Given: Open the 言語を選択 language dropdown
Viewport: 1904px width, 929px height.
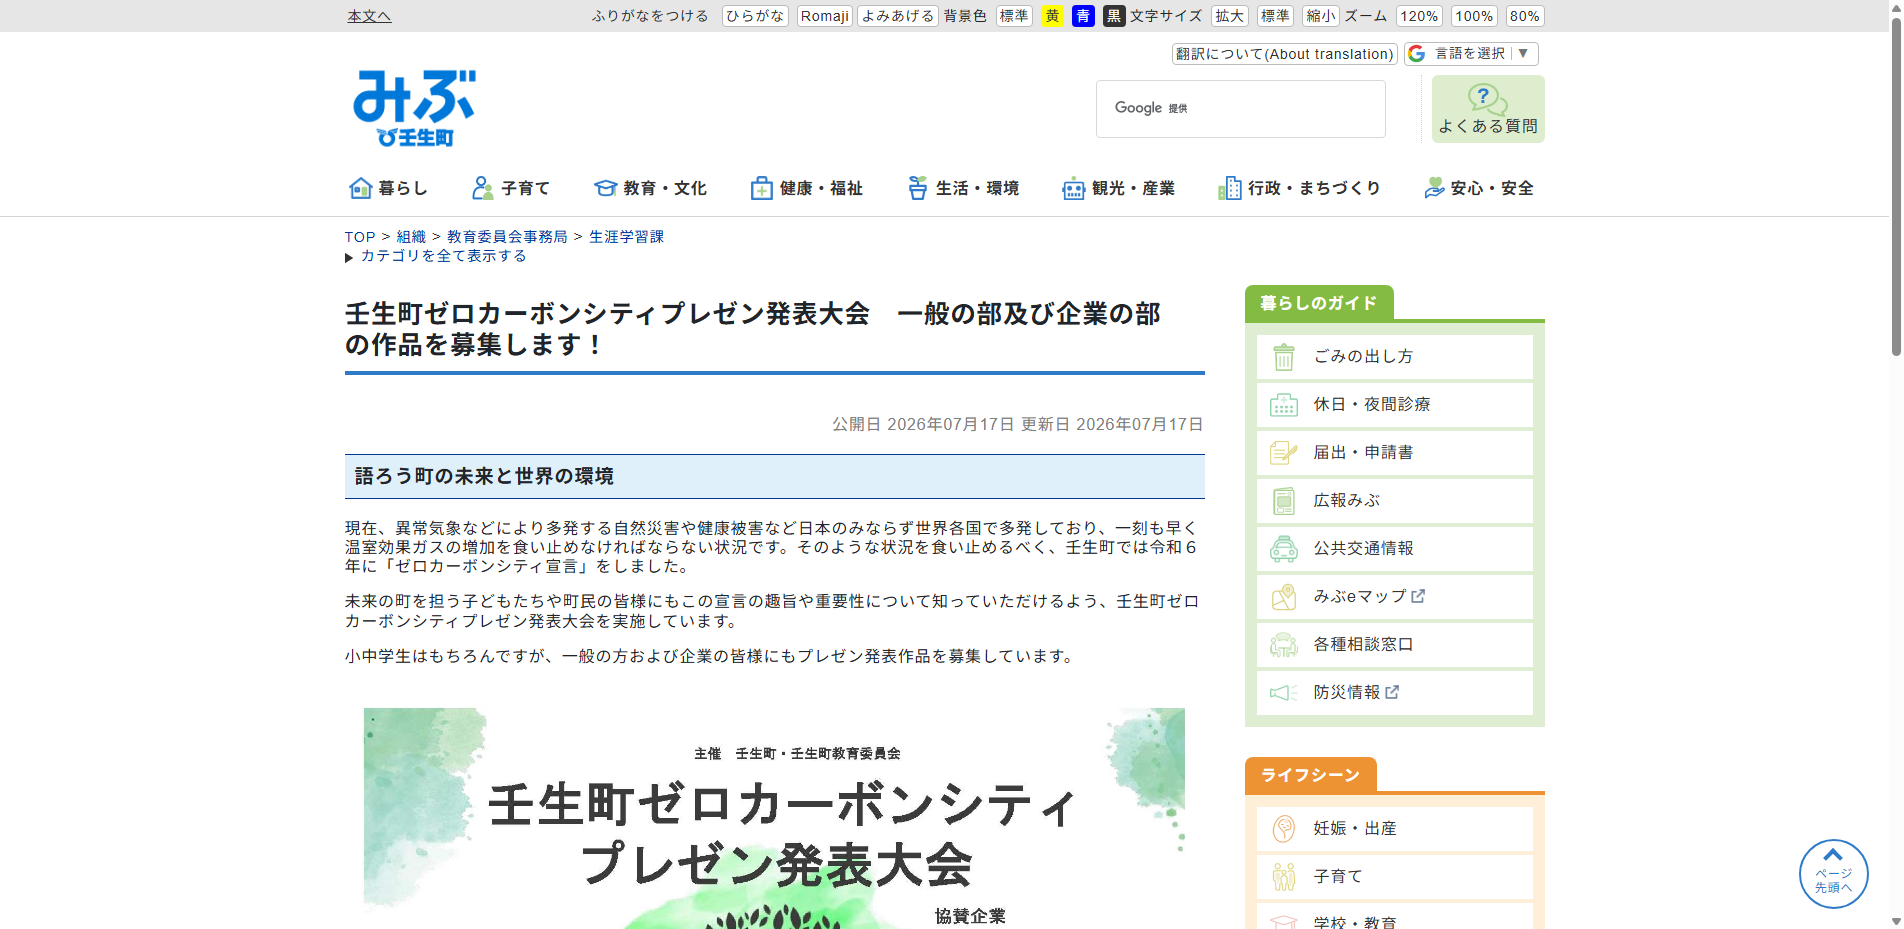Looking at the screenshot, I should coord(1471,54).
